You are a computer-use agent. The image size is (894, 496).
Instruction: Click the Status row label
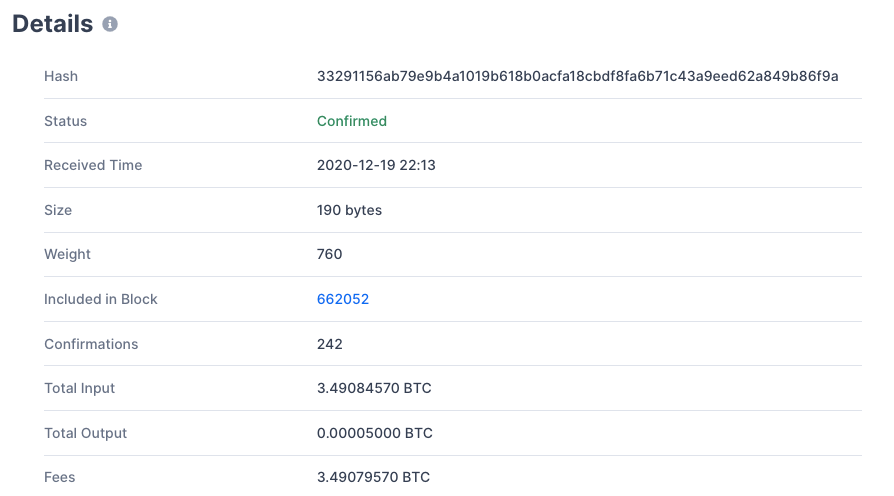point(66,121)
